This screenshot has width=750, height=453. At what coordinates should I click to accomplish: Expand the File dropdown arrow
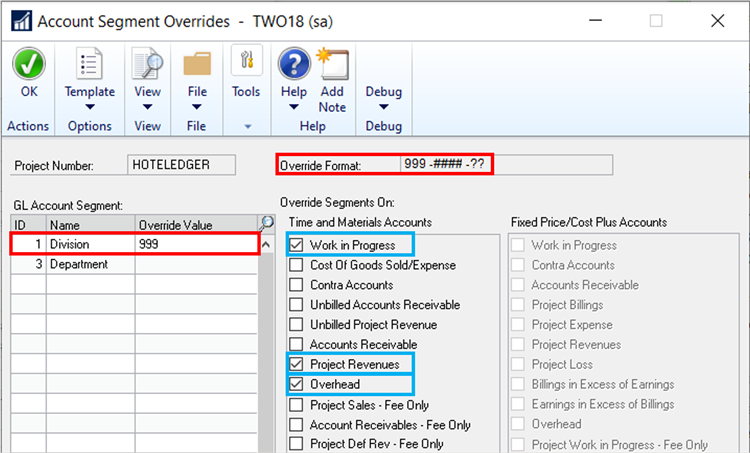click(x=197, y=107)
